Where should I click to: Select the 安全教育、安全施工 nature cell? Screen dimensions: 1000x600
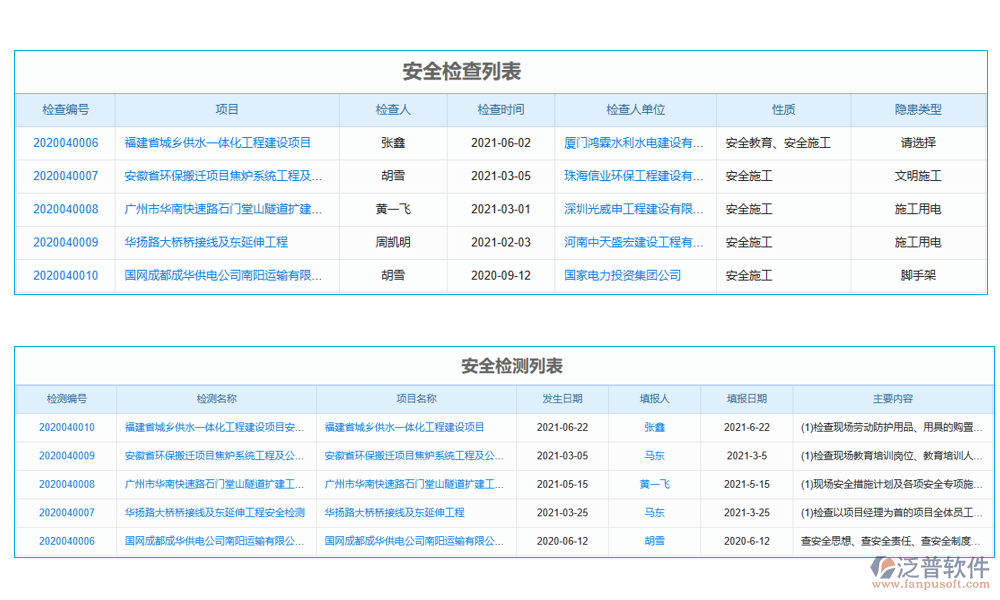(778, 143)
